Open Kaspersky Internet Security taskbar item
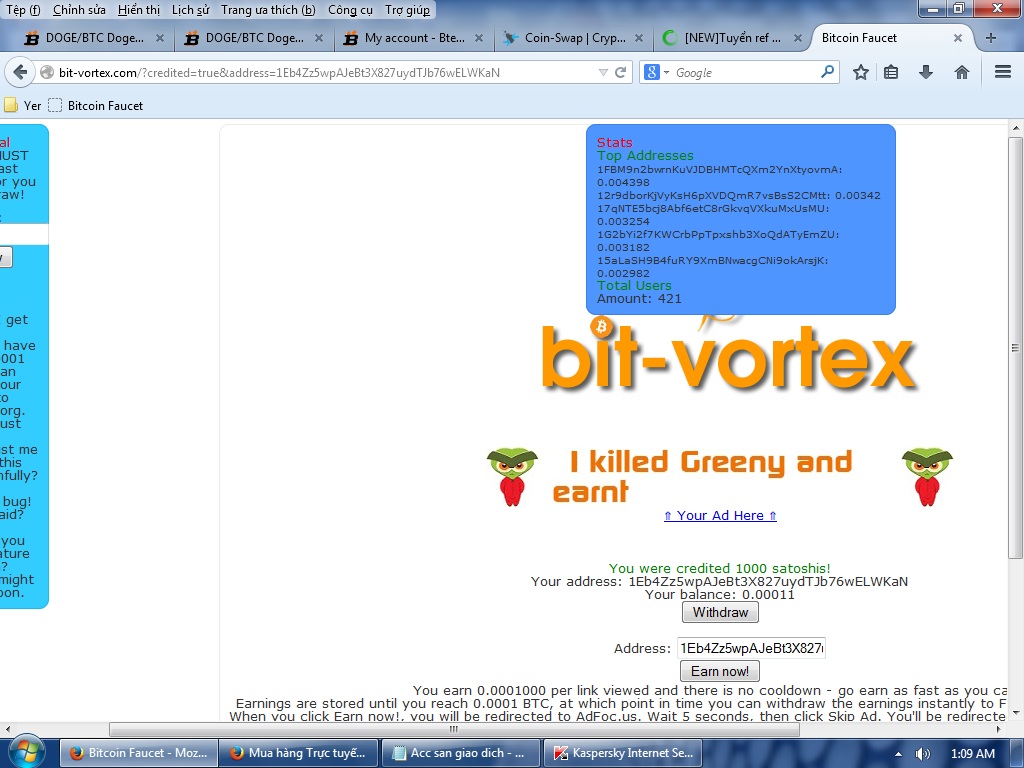The image size is (1024, 768). [622, 753]
